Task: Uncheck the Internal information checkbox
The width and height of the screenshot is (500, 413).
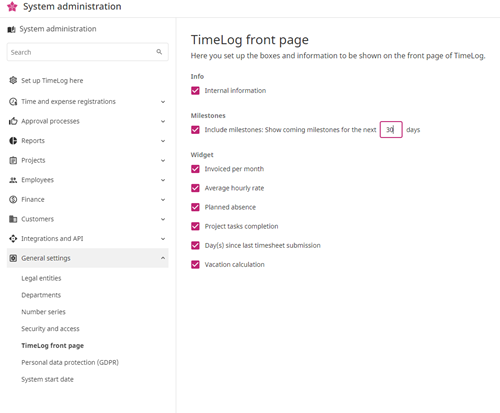Action: tap(195, 91)
